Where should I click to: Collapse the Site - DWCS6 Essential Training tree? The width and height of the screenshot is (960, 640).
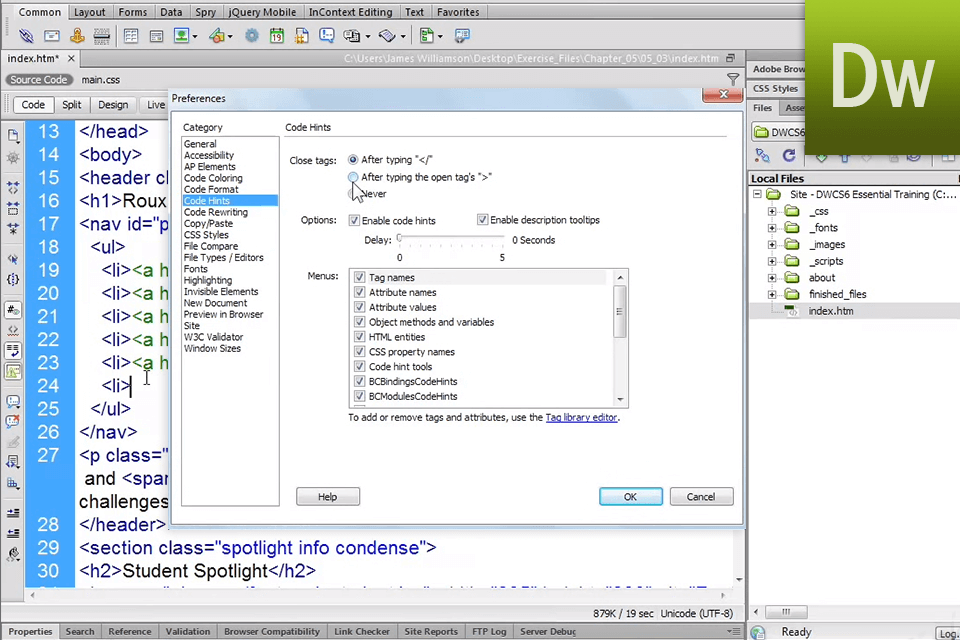[x=757, y=195]
